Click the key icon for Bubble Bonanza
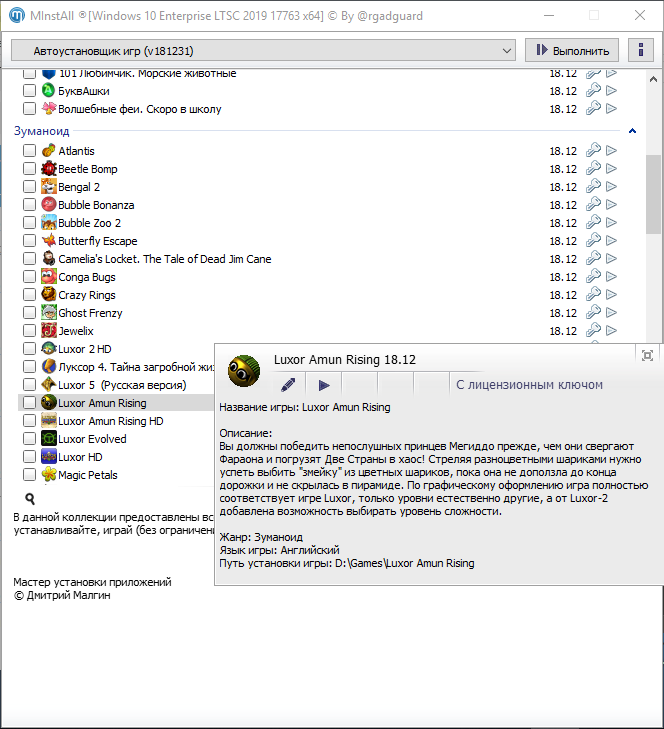Screen dimensions: 664x729 593,205
